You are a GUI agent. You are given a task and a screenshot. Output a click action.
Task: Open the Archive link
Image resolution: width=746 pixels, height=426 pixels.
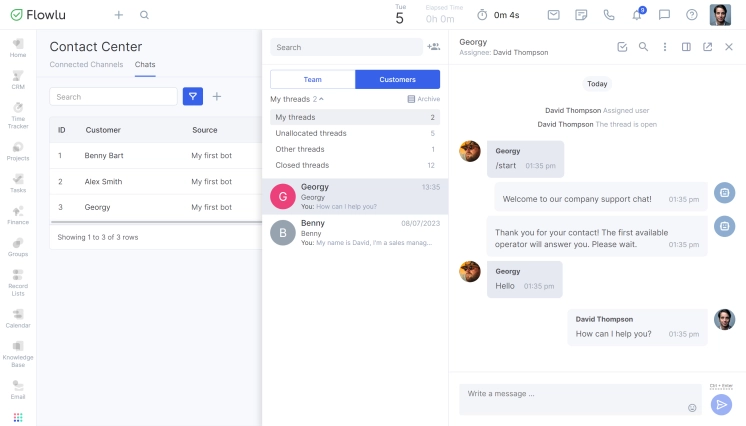(x=424, y=99)
